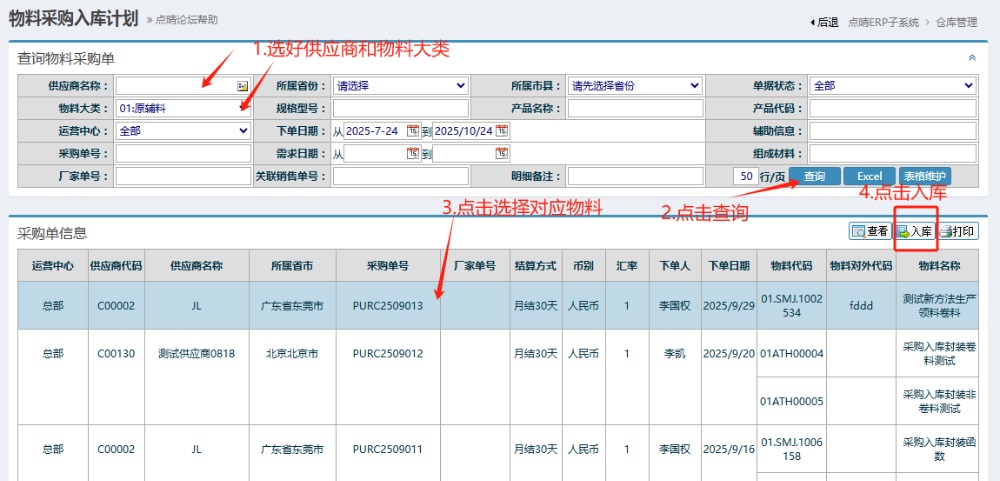The image size is (1000, 481).
Task: Open the demand end date calendar icon
Action: (x=502, y=154)
